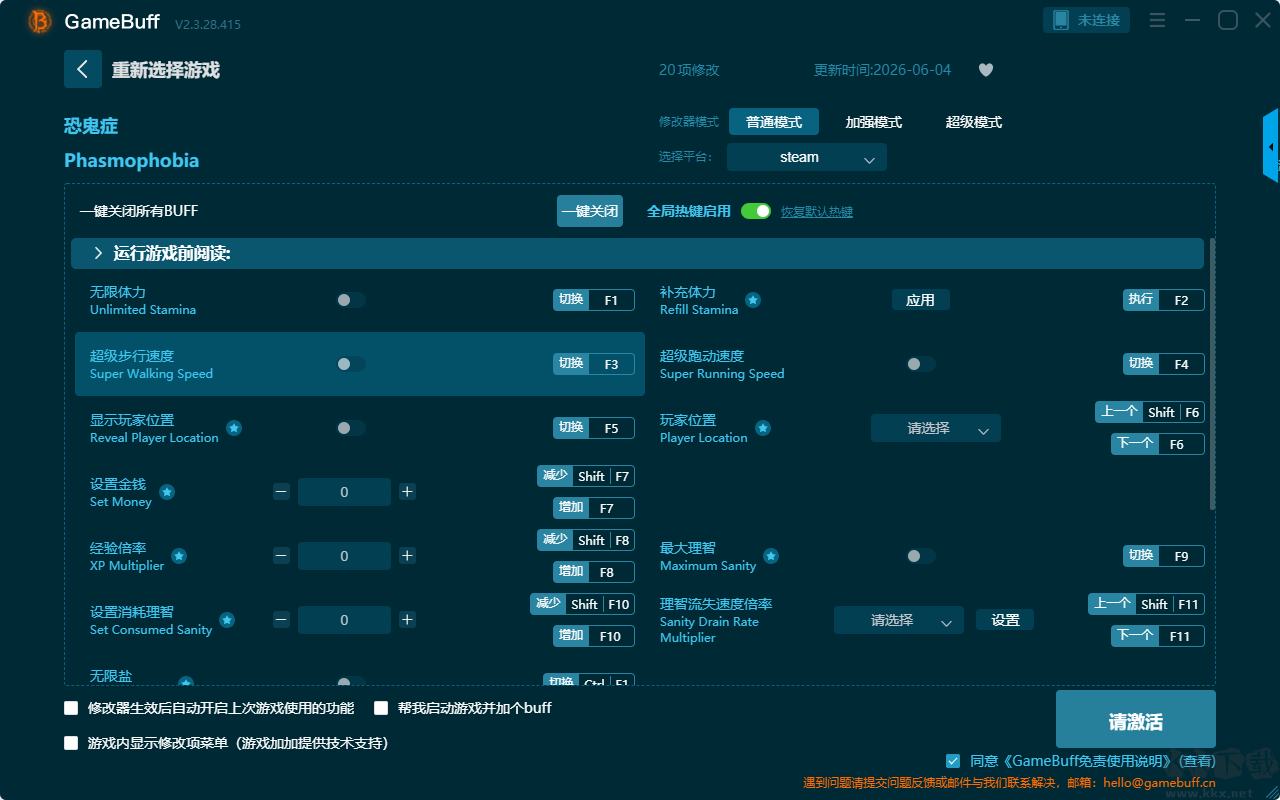Click 设置 button for Sanity Drain Rate

(x=1005, y=620)
